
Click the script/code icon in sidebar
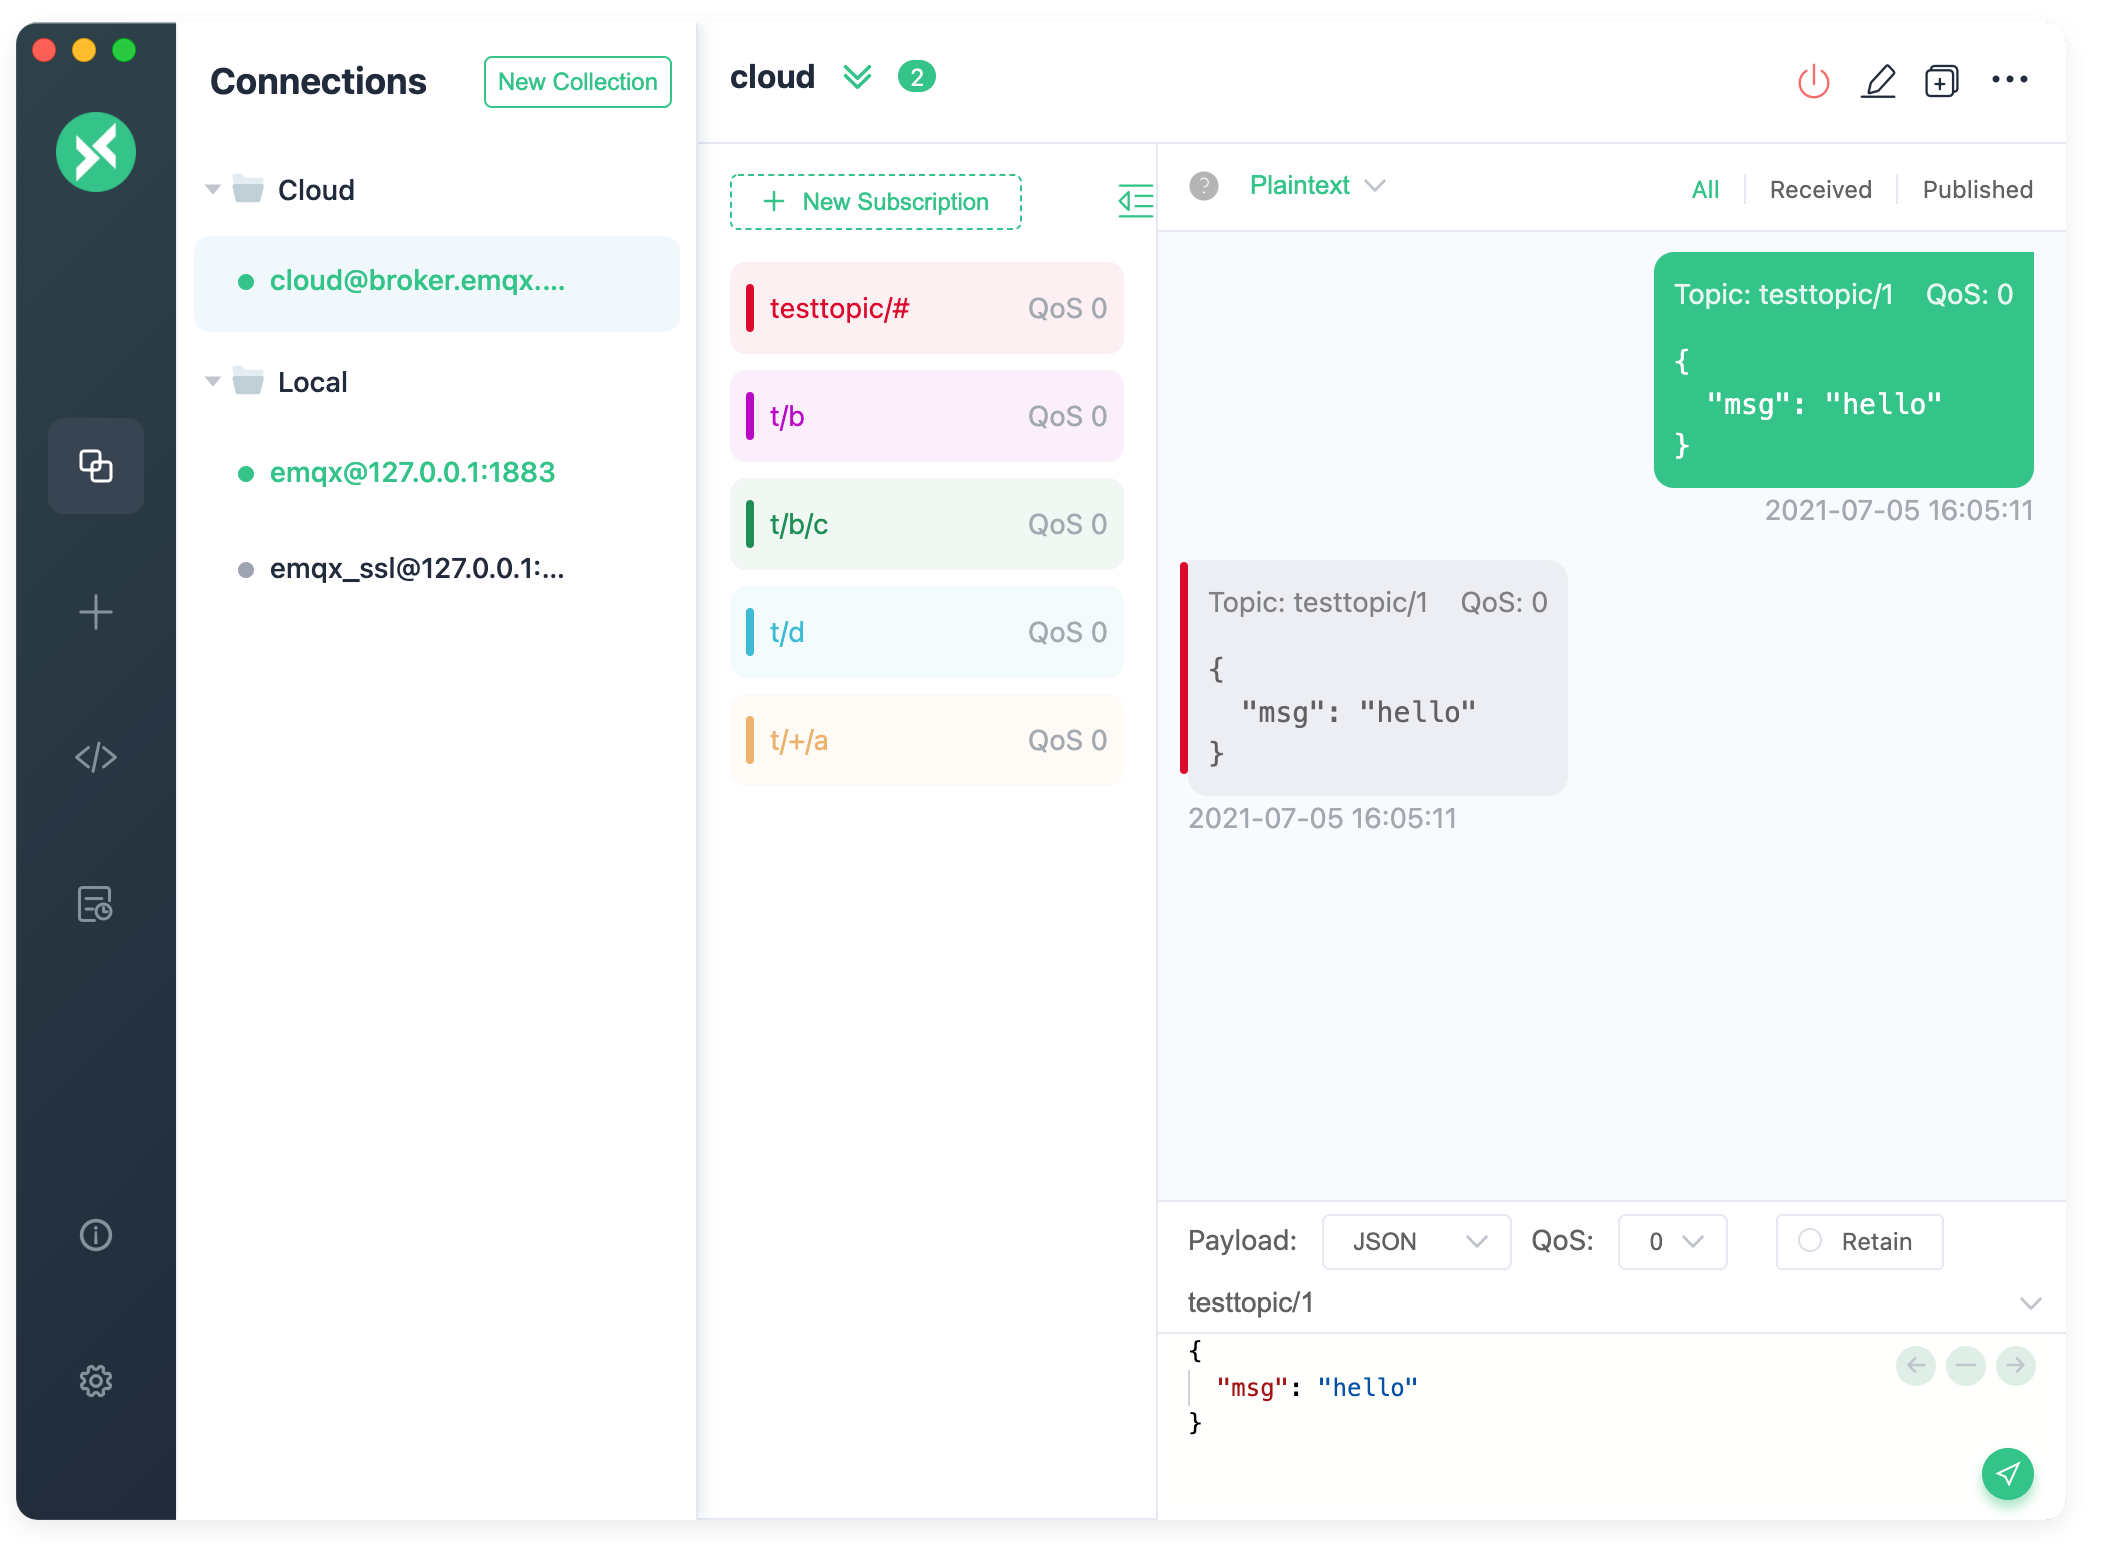tap(94, 756)
